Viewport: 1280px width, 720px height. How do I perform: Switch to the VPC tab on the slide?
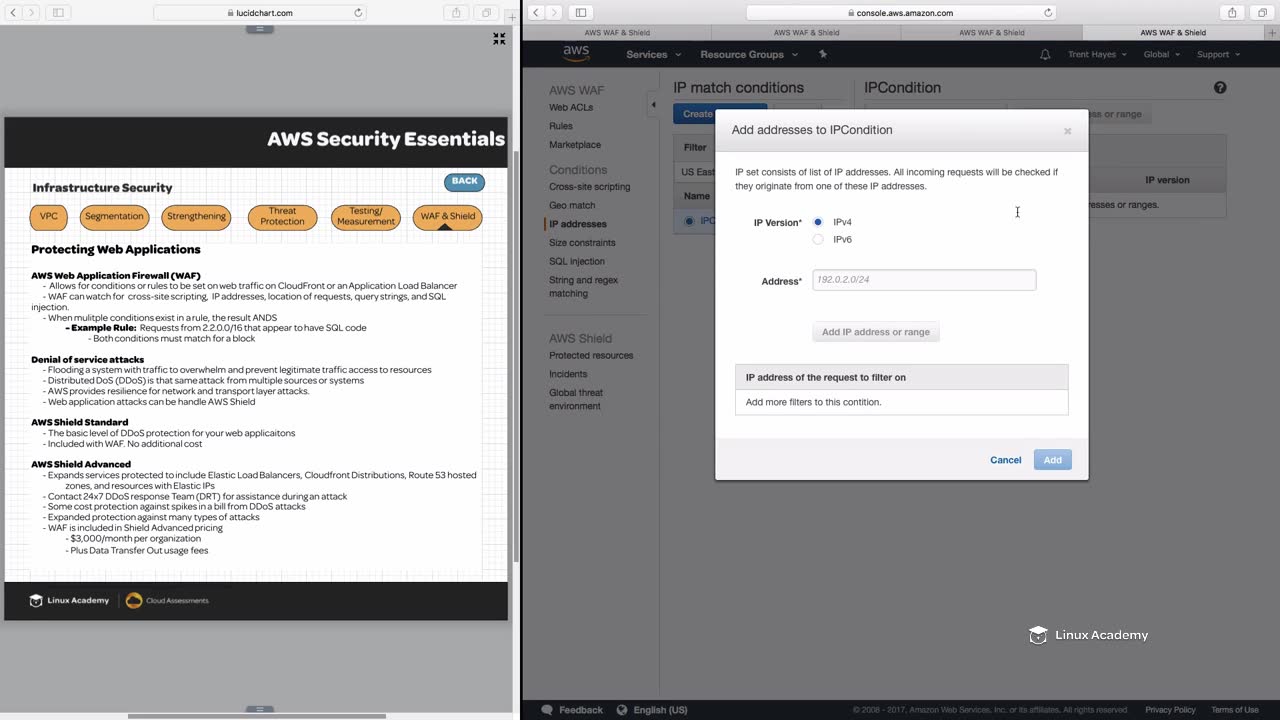pos(49,216)
